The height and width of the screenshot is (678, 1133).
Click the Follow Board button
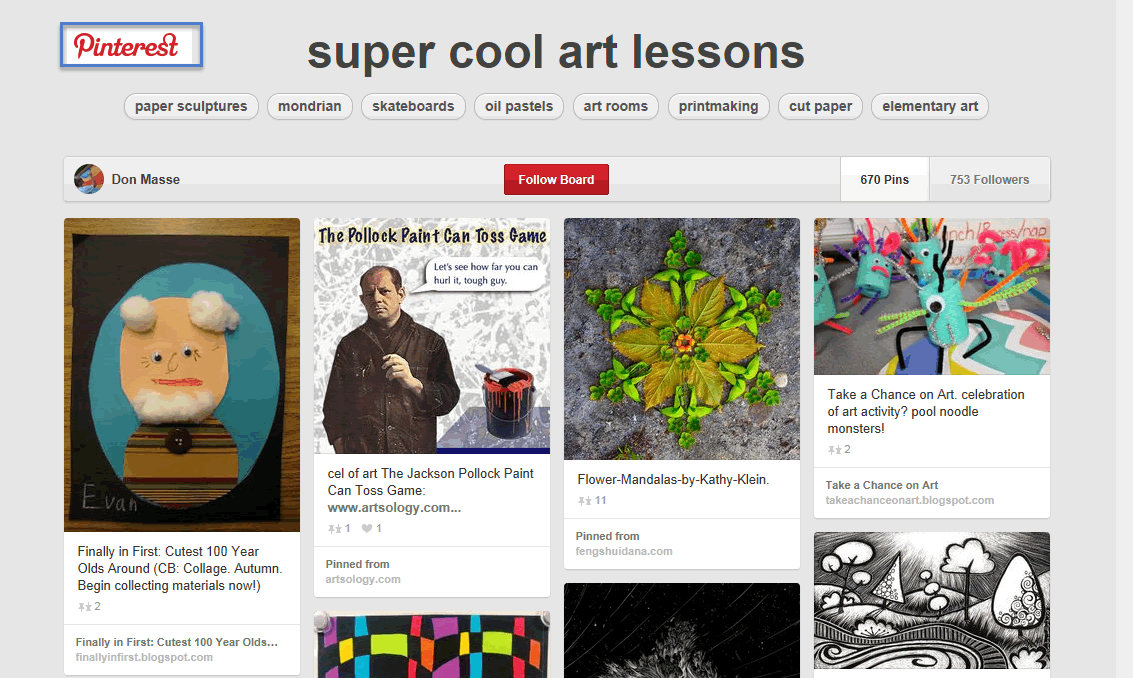point(556,179)
